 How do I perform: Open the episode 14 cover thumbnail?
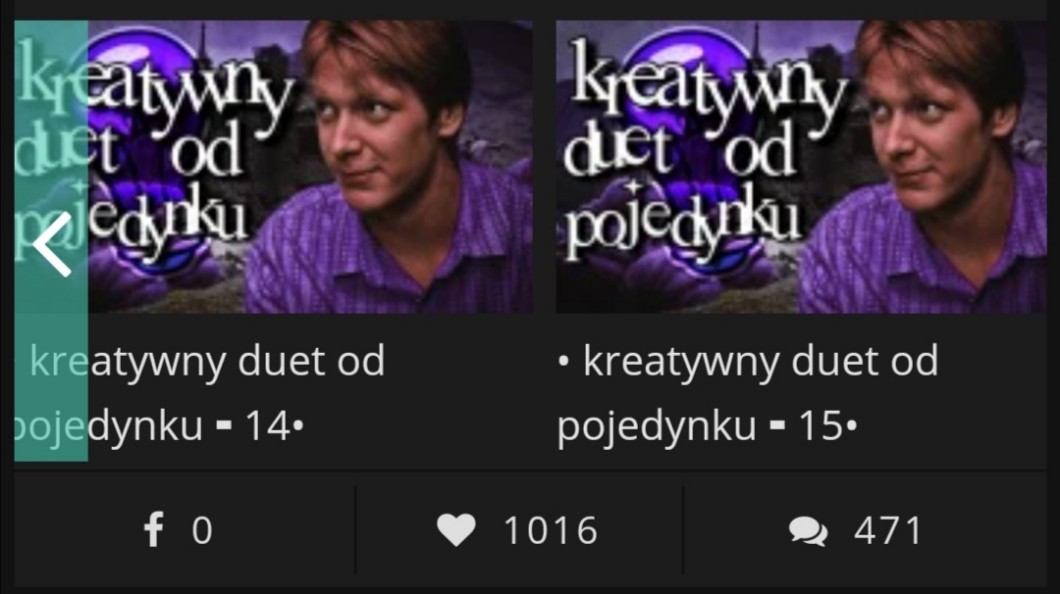(273, 166)
